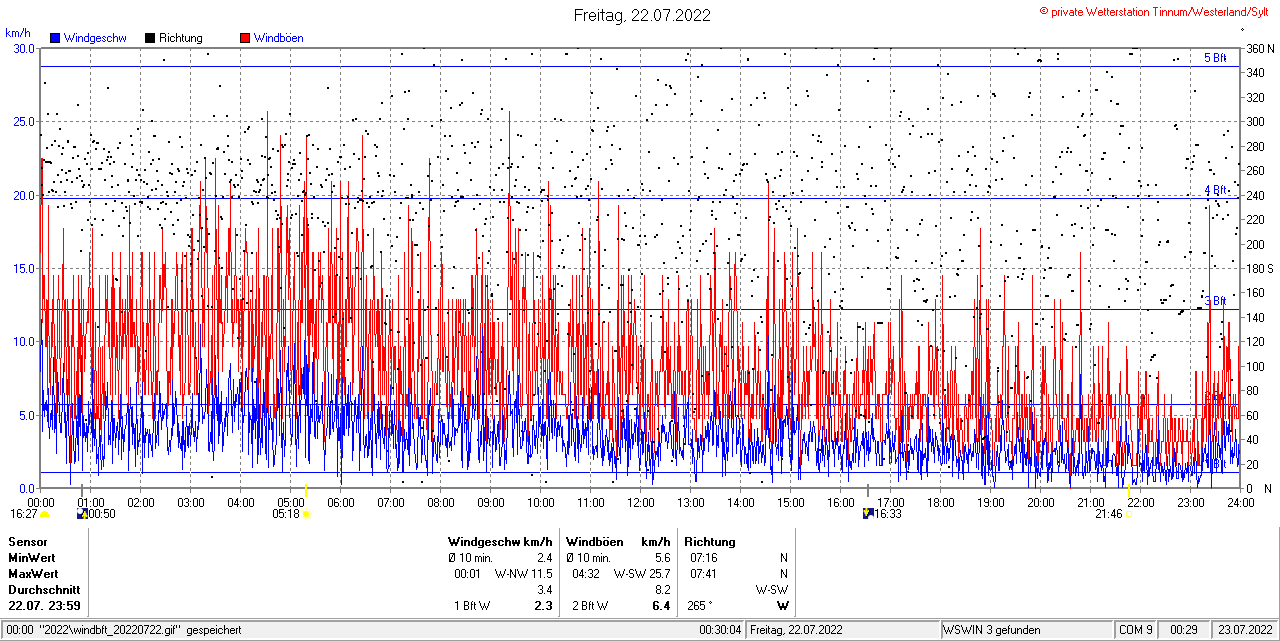Click the 180 S label on right axis
This screenshot has width=1280, height=641.
pos(1258,268)
